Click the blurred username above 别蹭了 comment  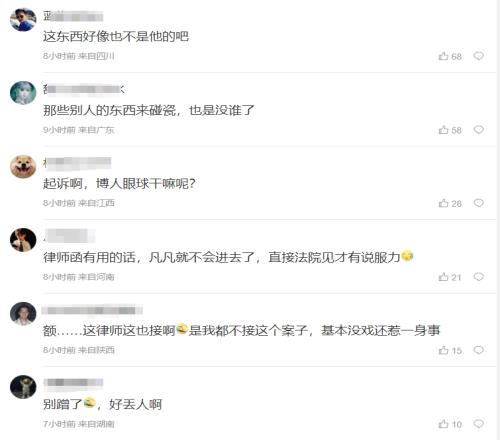click(73, 382)
